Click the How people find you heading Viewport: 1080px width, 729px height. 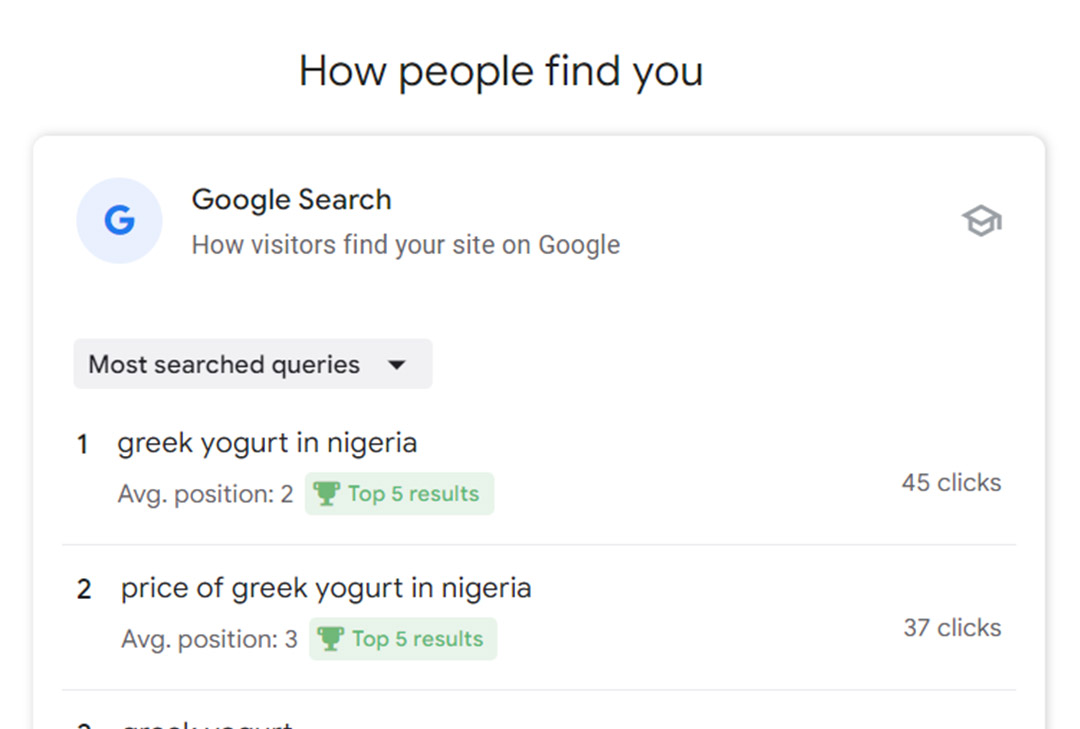point(501,72)
